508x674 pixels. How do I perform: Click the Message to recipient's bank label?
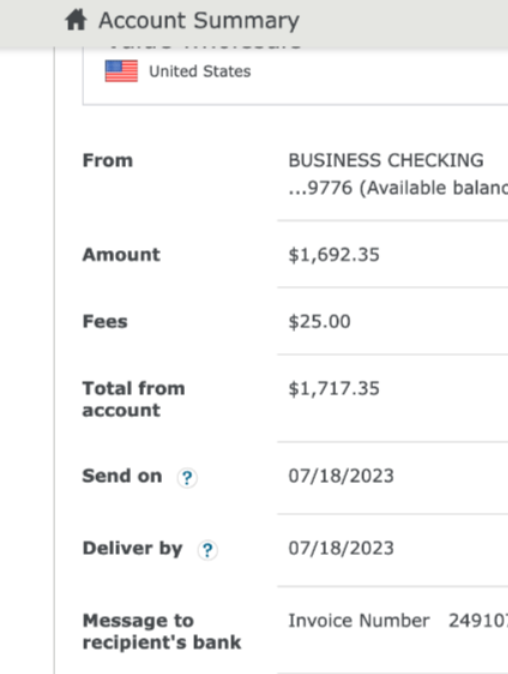coord(162,631)
